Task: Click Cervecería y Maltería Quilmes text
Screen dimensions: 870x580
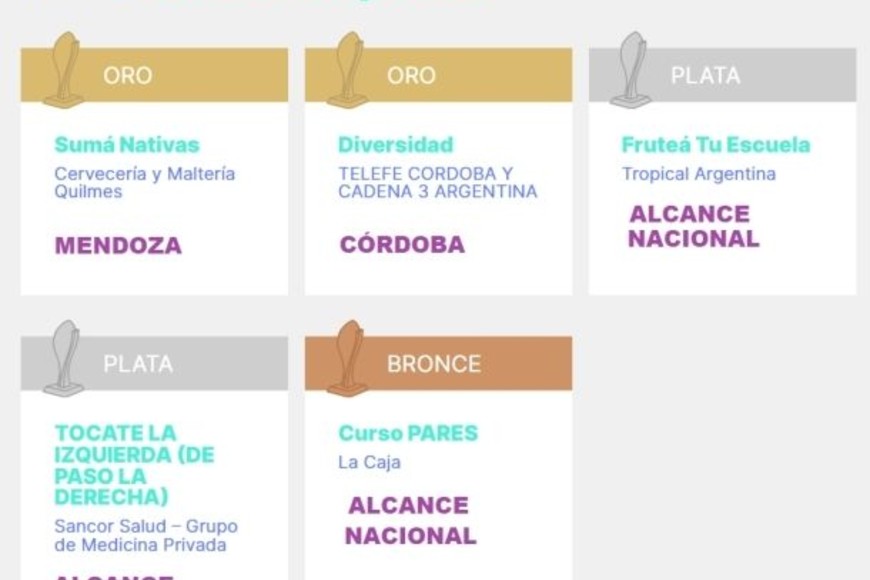Action: [x=145, y=181]
